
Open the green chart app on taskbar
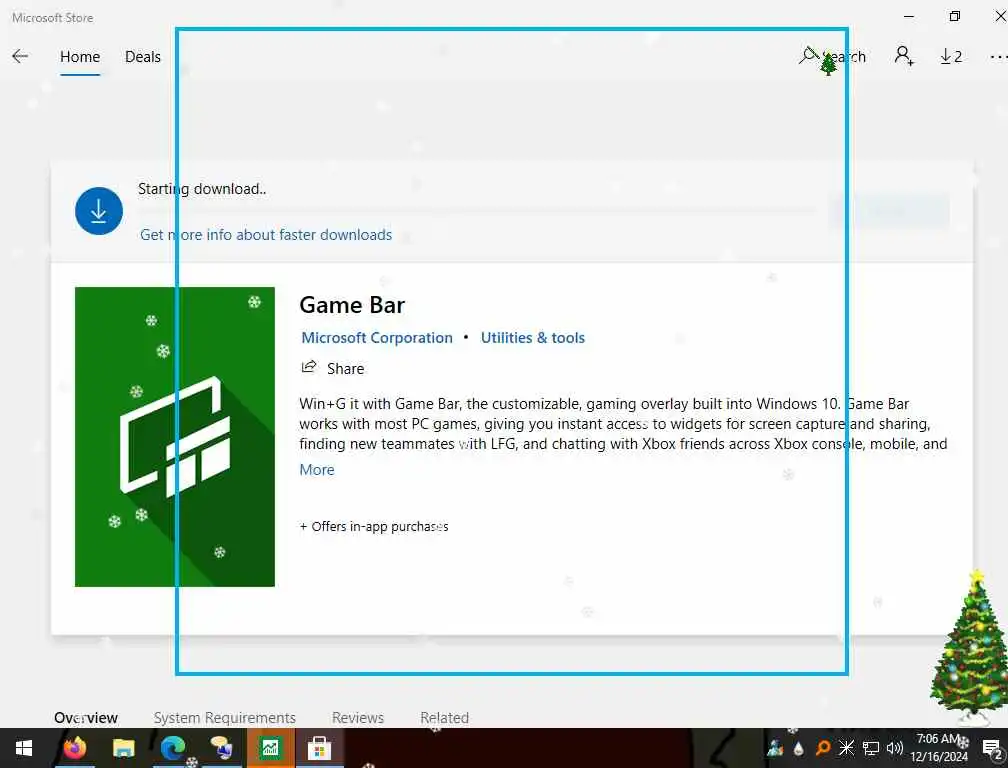point(270,748)
